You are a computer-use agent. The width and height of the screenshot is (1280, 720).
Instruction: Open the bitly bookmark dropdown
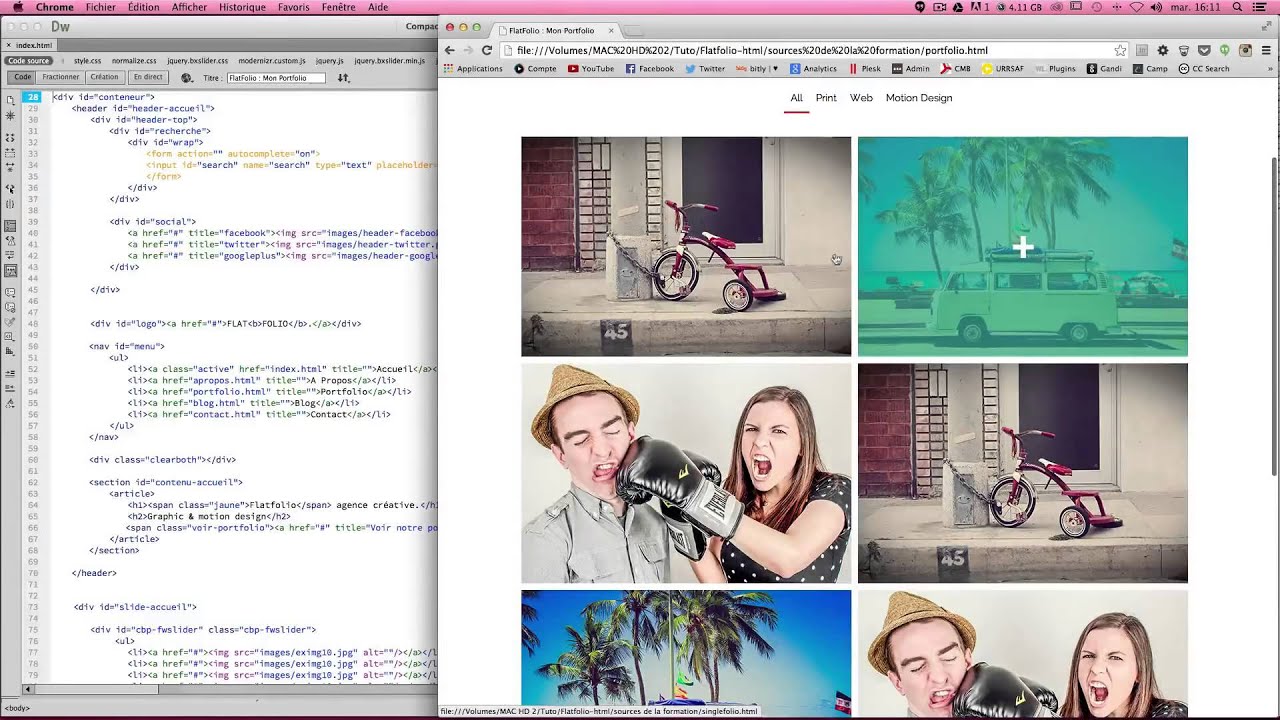point(757,69)
